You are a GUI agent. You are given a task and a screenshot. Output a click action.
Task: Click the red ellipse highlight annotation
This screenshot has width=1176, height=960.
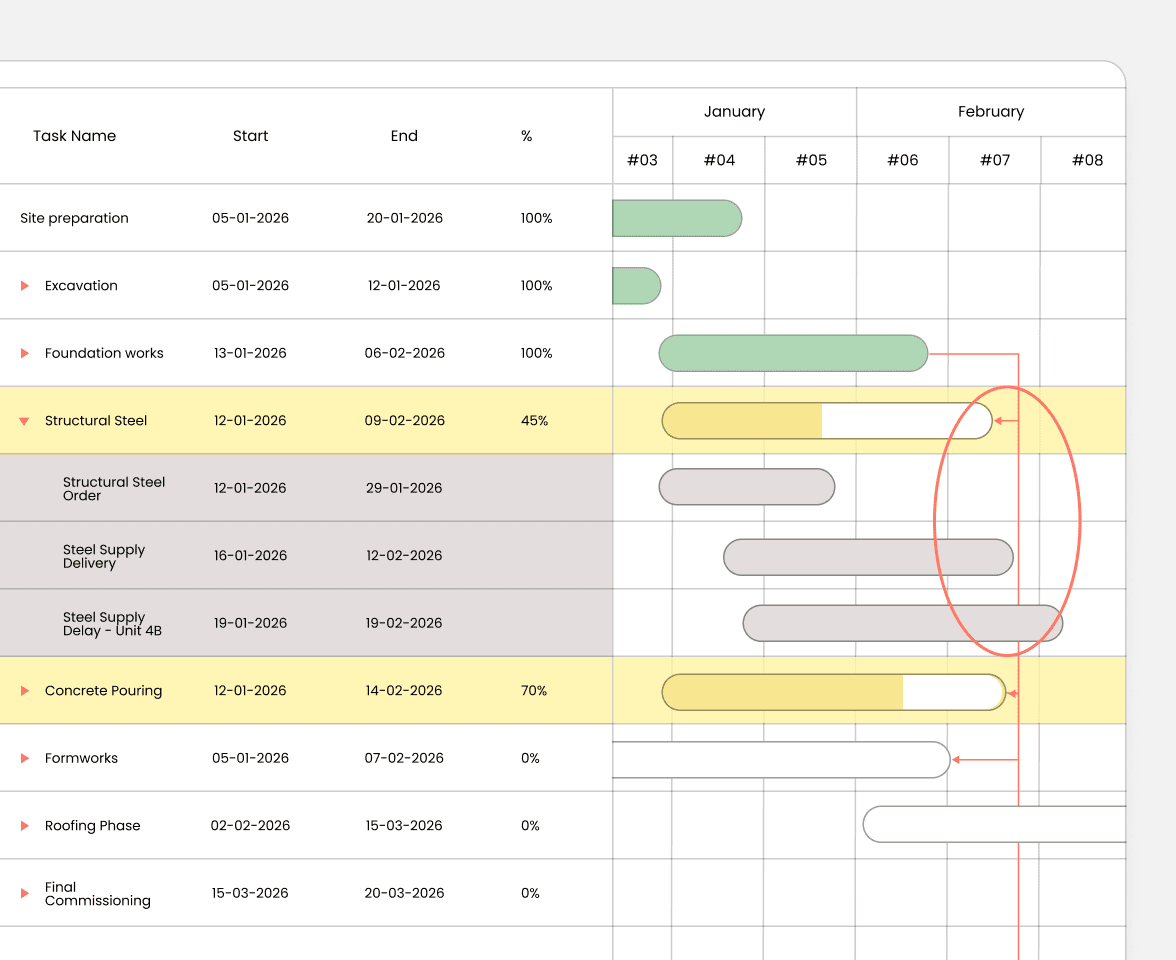1007,520
